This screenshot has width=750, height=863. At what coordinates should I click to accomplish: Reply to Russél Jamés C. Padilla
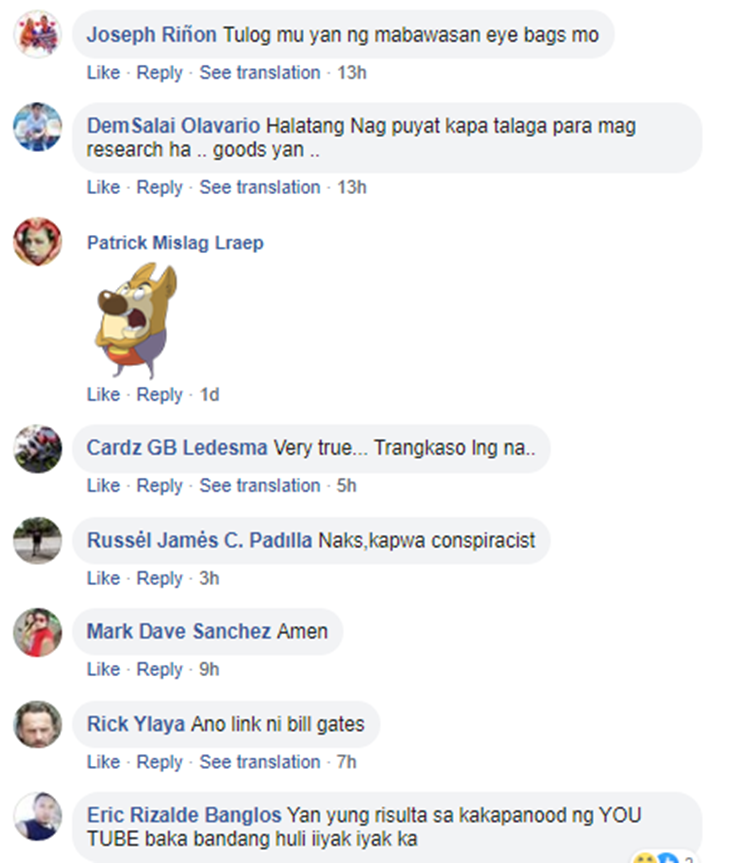tap(160, 578)
